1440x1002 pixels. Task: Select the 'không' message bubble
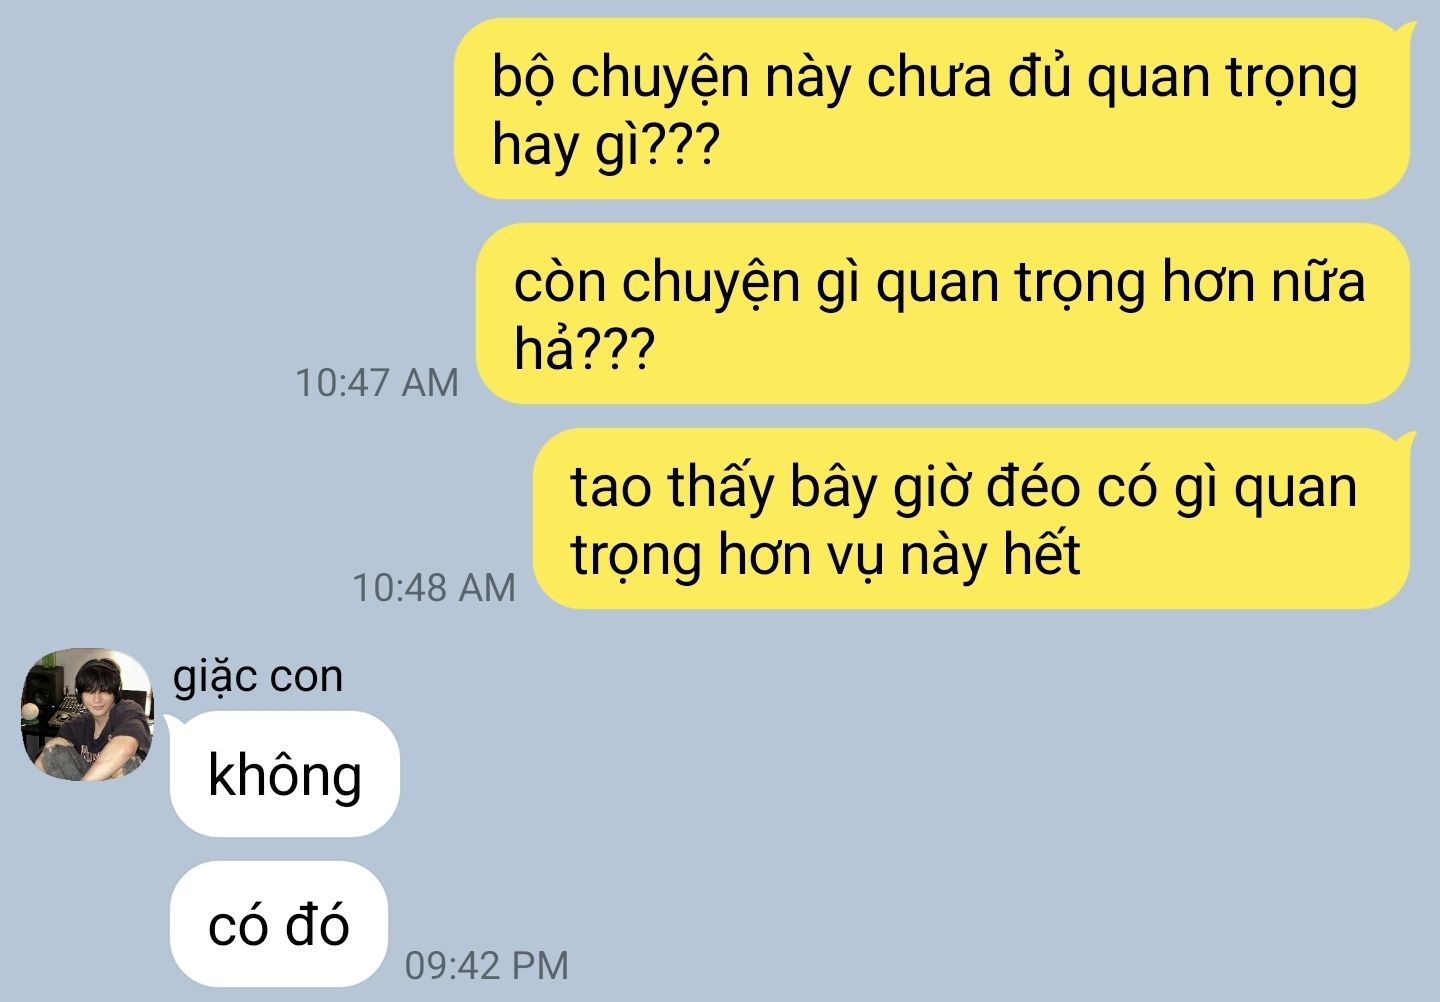coord(285,774)
